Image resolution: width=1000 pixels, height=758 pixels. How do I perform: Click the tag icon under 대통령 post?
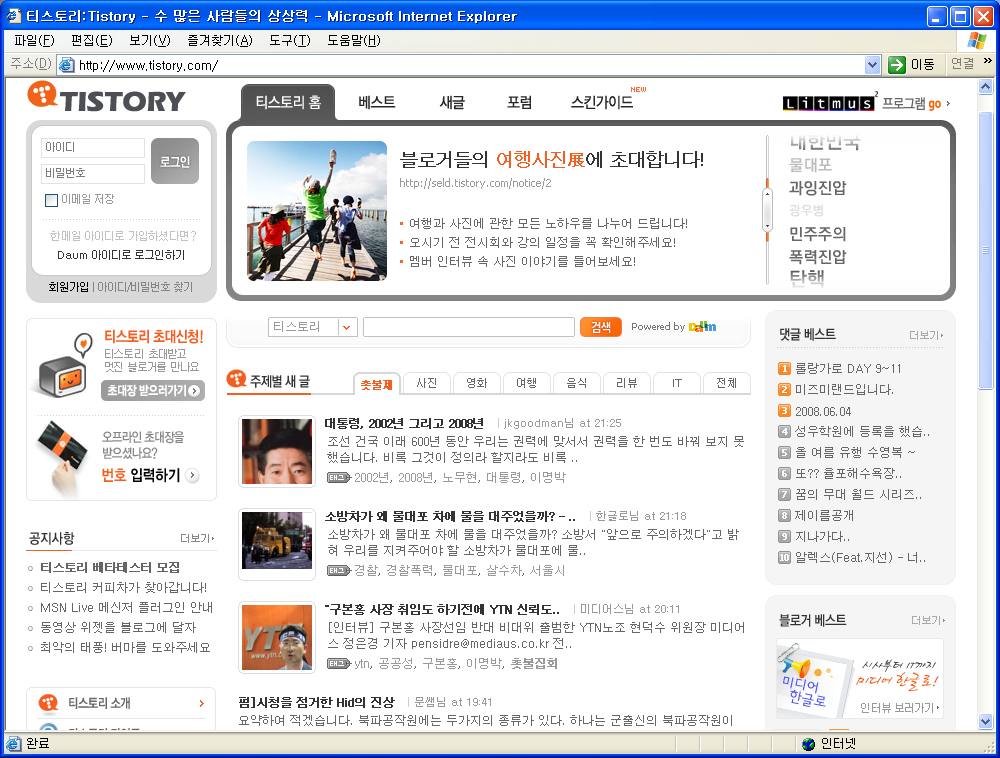339,477
